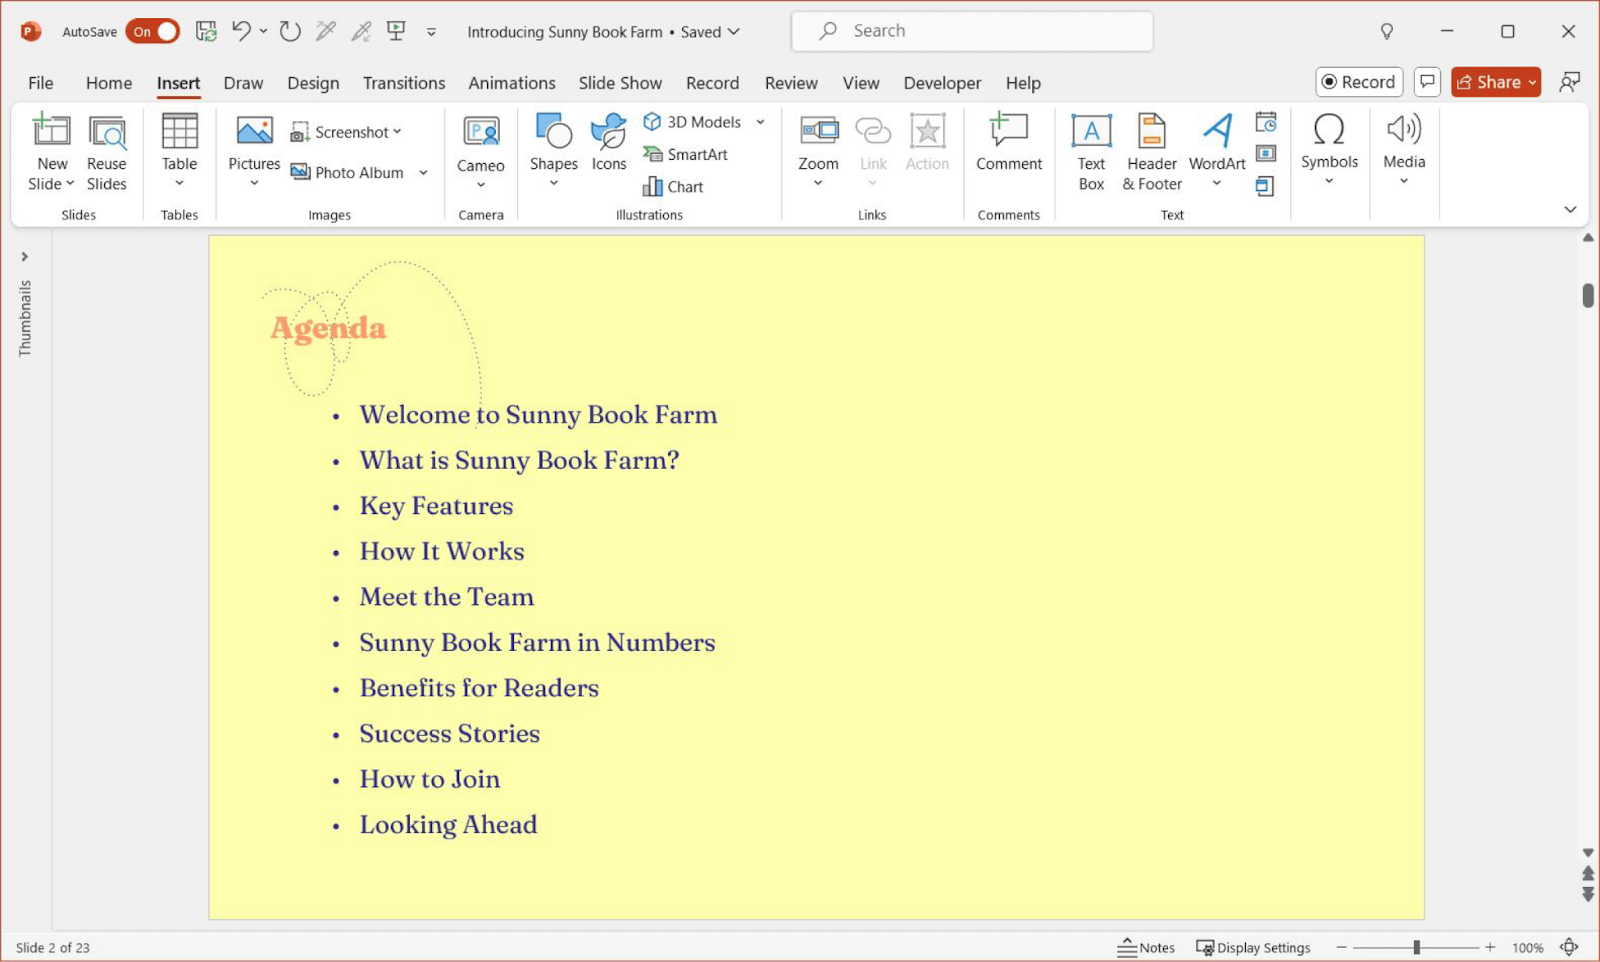
Task: Click the Search input box
Action: 972,31
